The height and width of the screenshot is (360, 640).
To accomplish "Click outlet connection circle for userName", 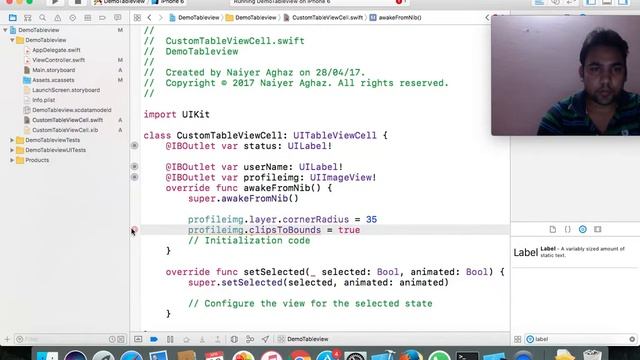I will (134, 167).
